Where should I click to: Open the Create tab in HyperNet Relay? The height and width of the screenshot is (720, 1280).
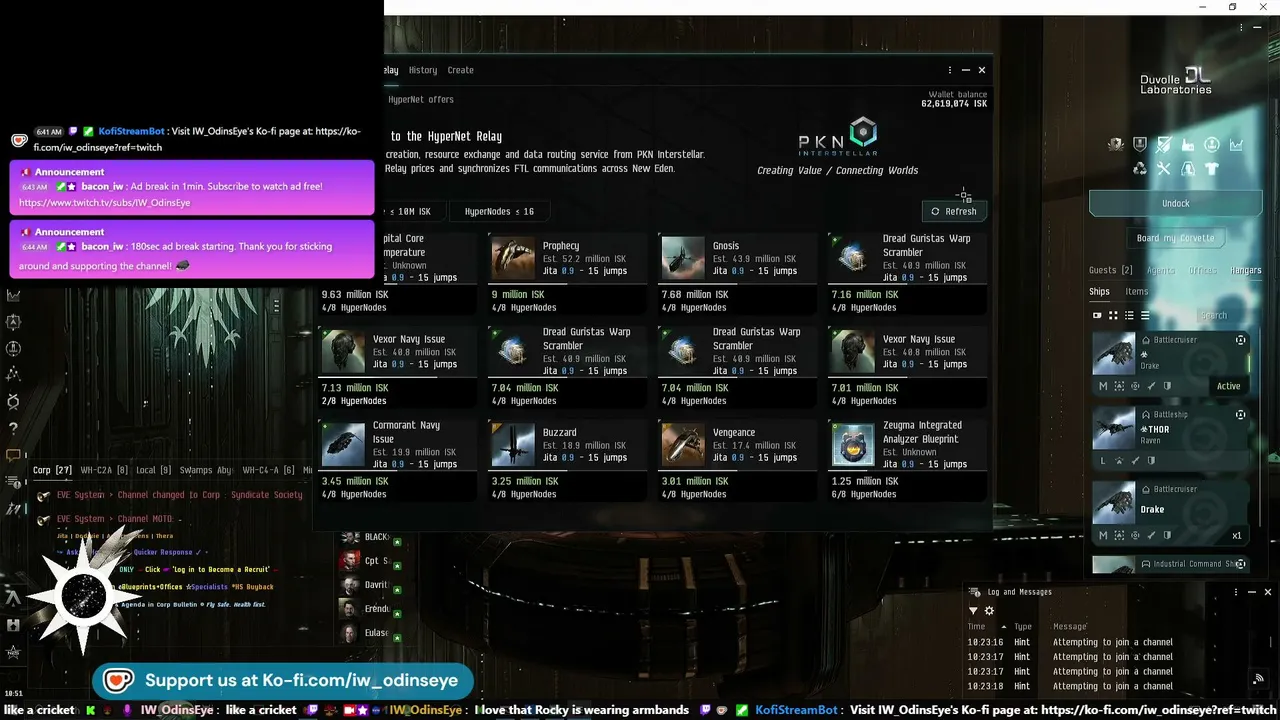[x=460, y=70]
